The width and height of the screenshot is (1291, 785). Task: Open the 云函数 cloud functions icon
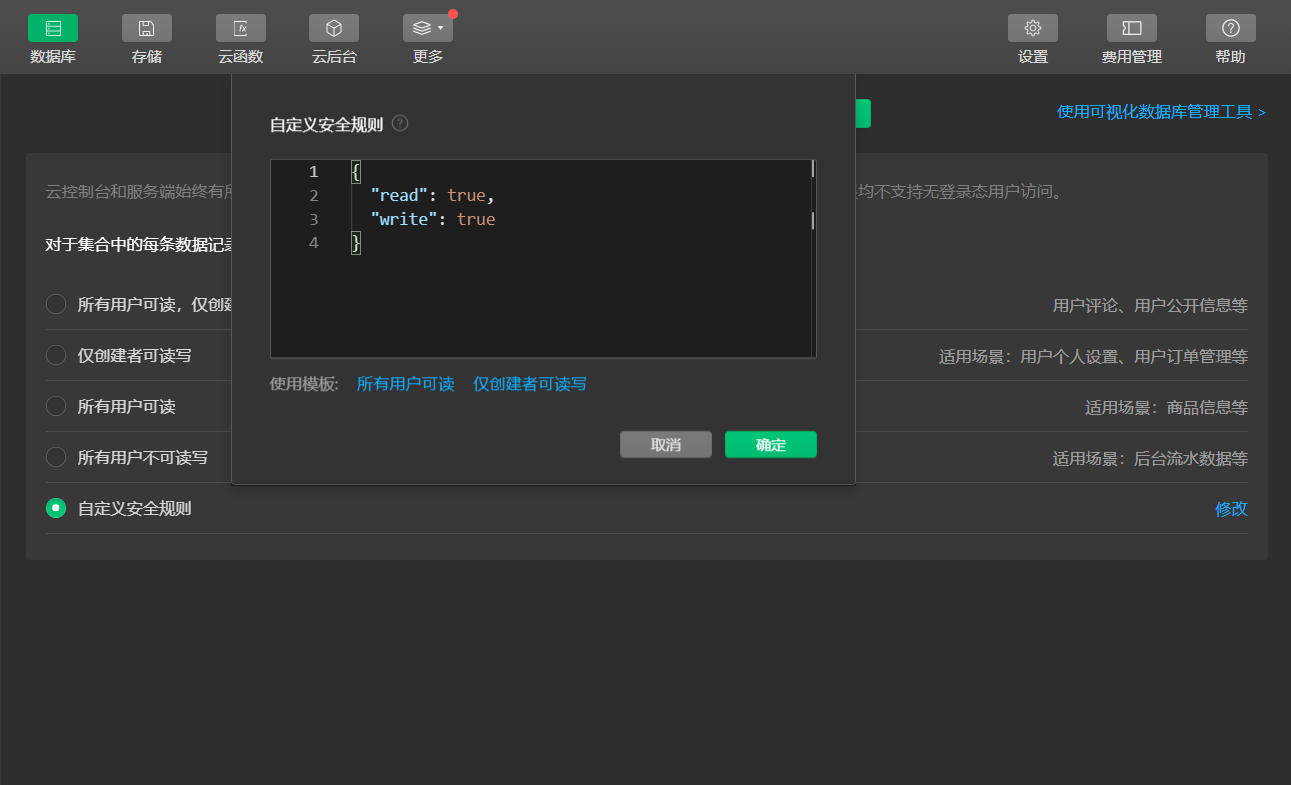point(241,28)
